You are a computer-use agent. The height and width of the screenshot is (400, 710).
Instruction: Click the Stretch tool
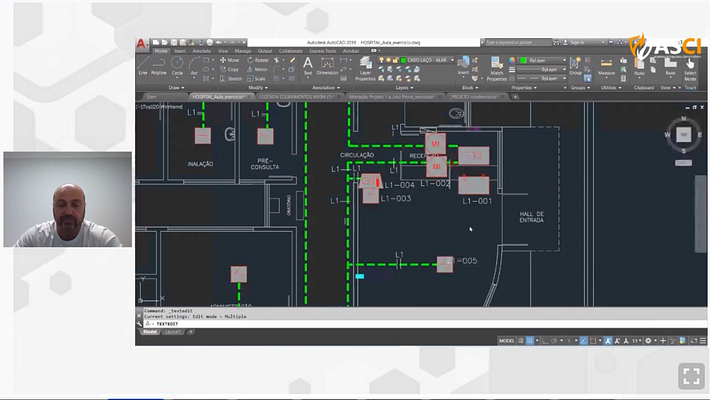pos(231,79)
